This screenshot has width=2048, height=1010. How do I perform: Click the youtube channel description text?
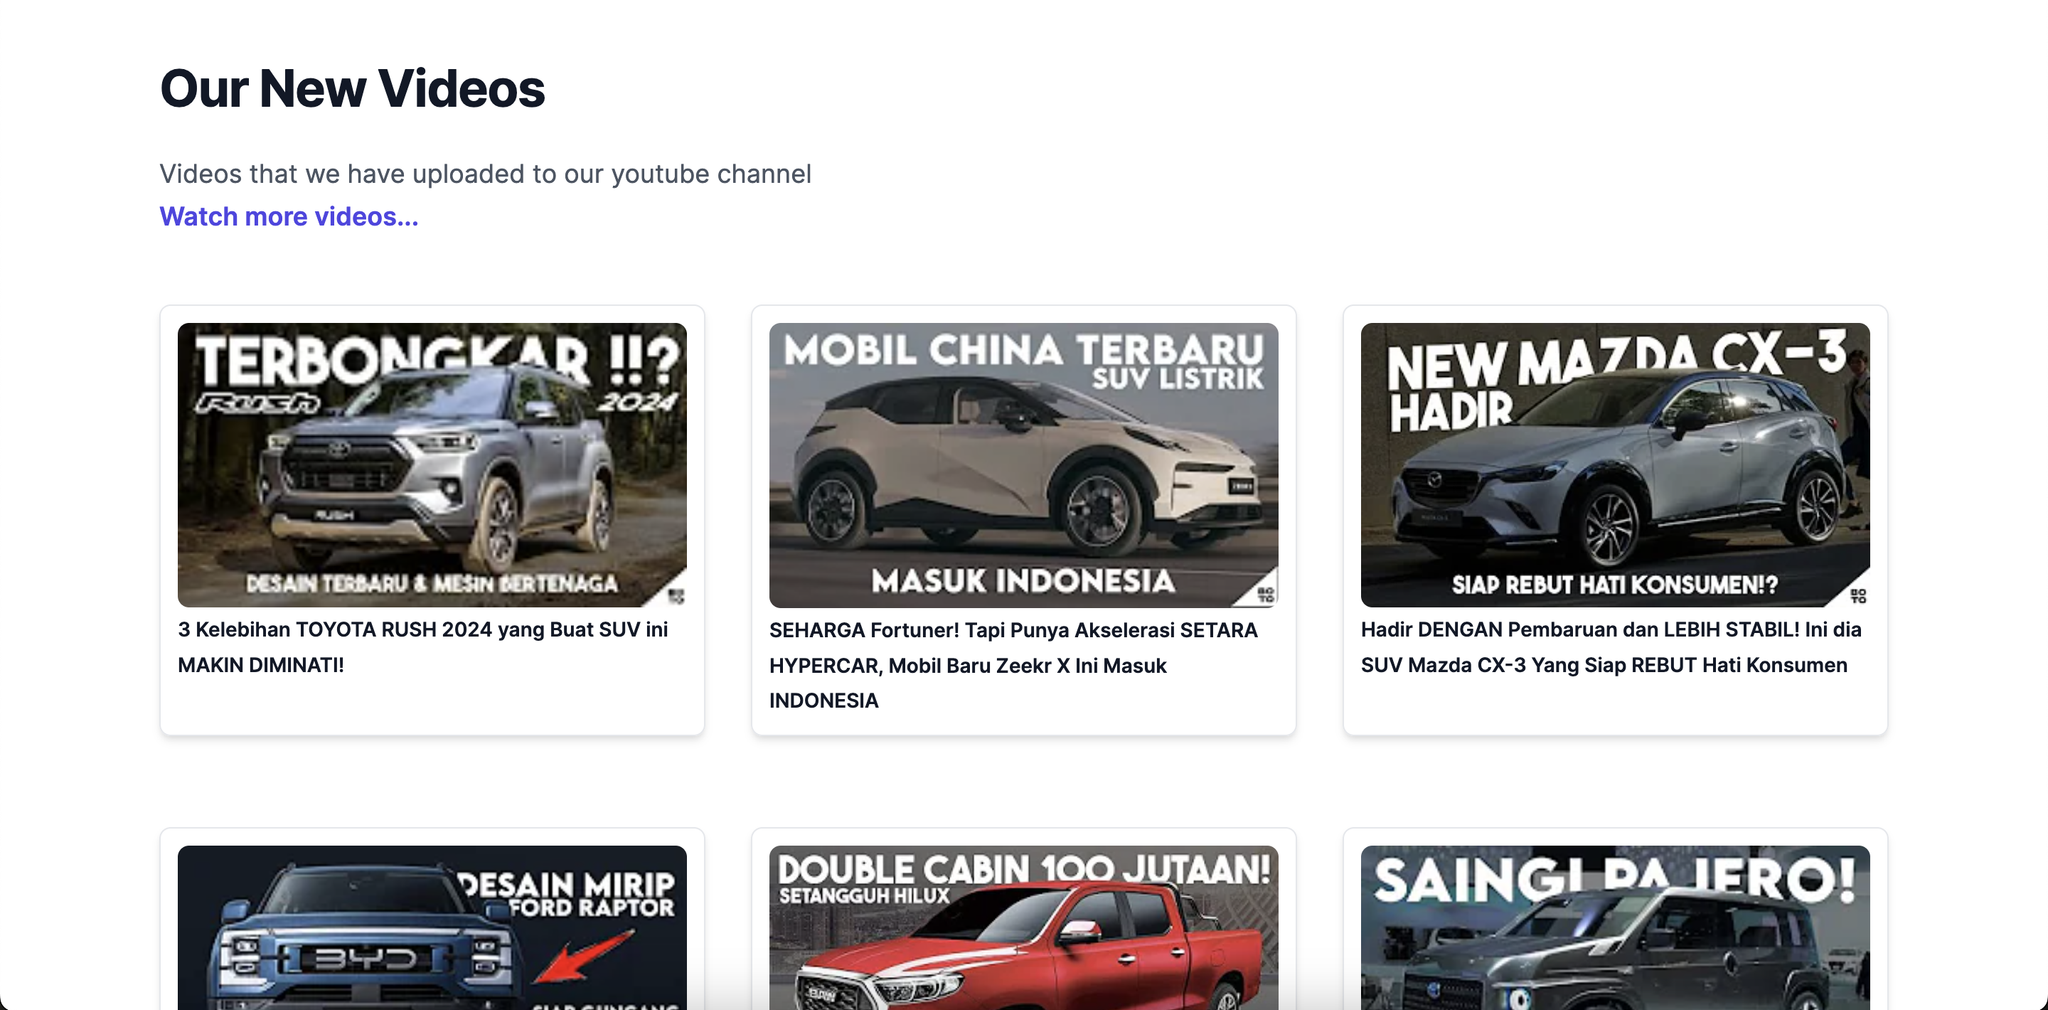485,174
